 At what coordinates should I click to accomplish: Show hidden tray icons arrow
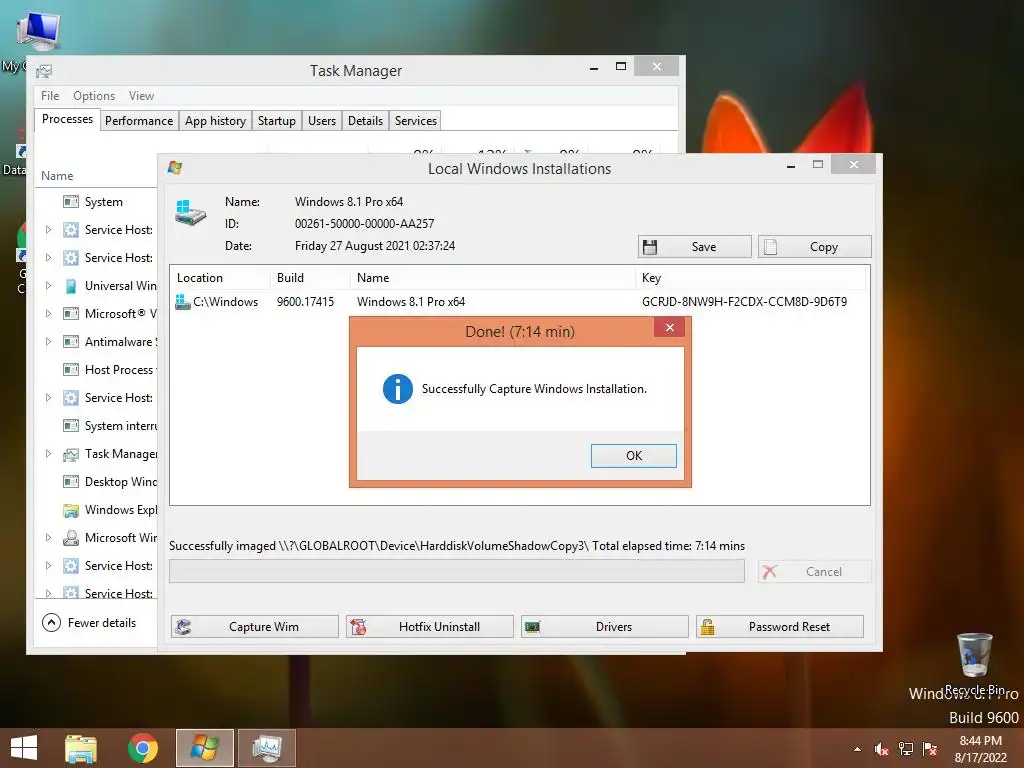click(857, 749)
